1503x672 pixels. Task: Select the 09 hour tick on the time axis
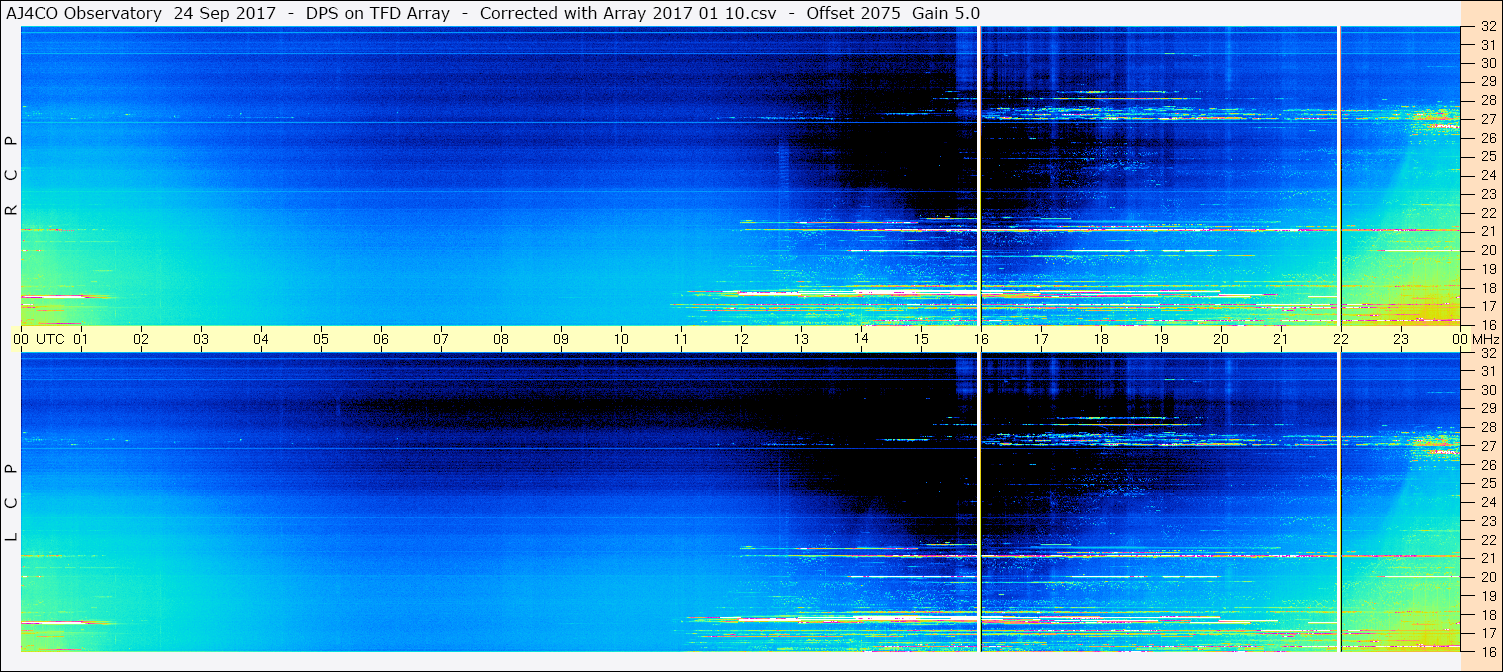pyautogui.click(x=561, y=339)
